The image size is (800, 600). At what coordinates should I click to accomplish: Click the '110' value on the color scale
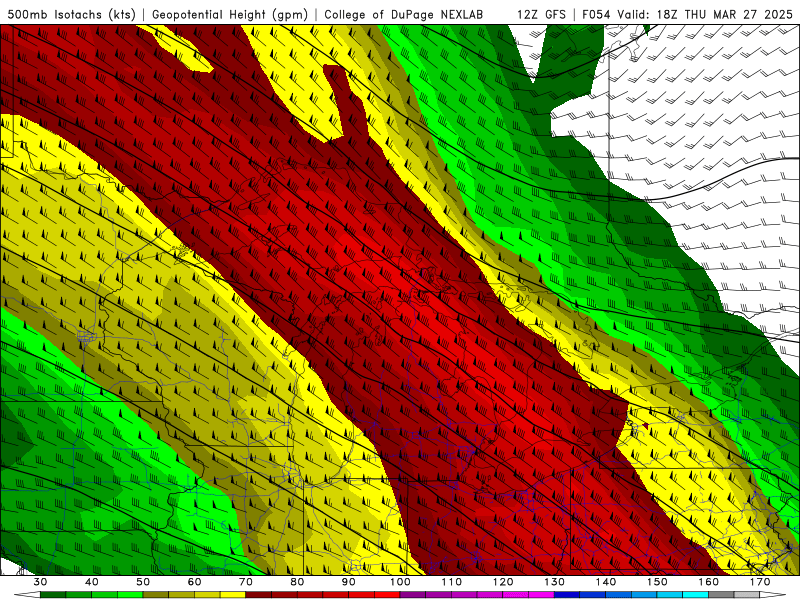click(x=452, y=582)
